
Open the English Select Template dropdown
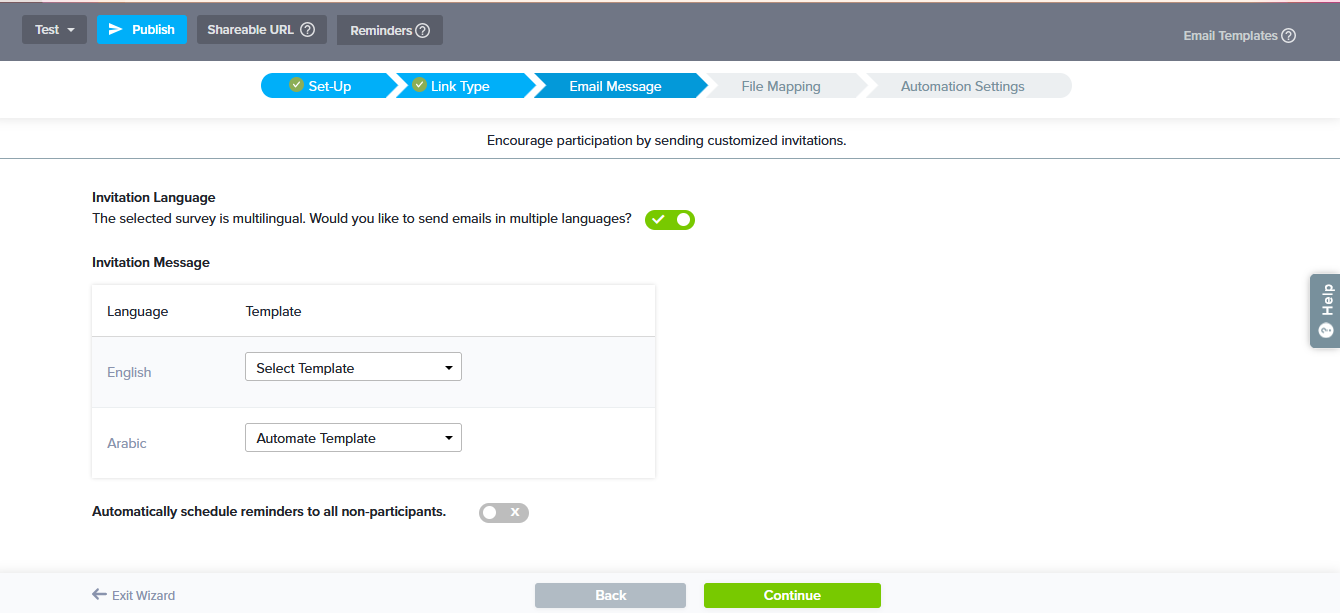coord(353,368)
